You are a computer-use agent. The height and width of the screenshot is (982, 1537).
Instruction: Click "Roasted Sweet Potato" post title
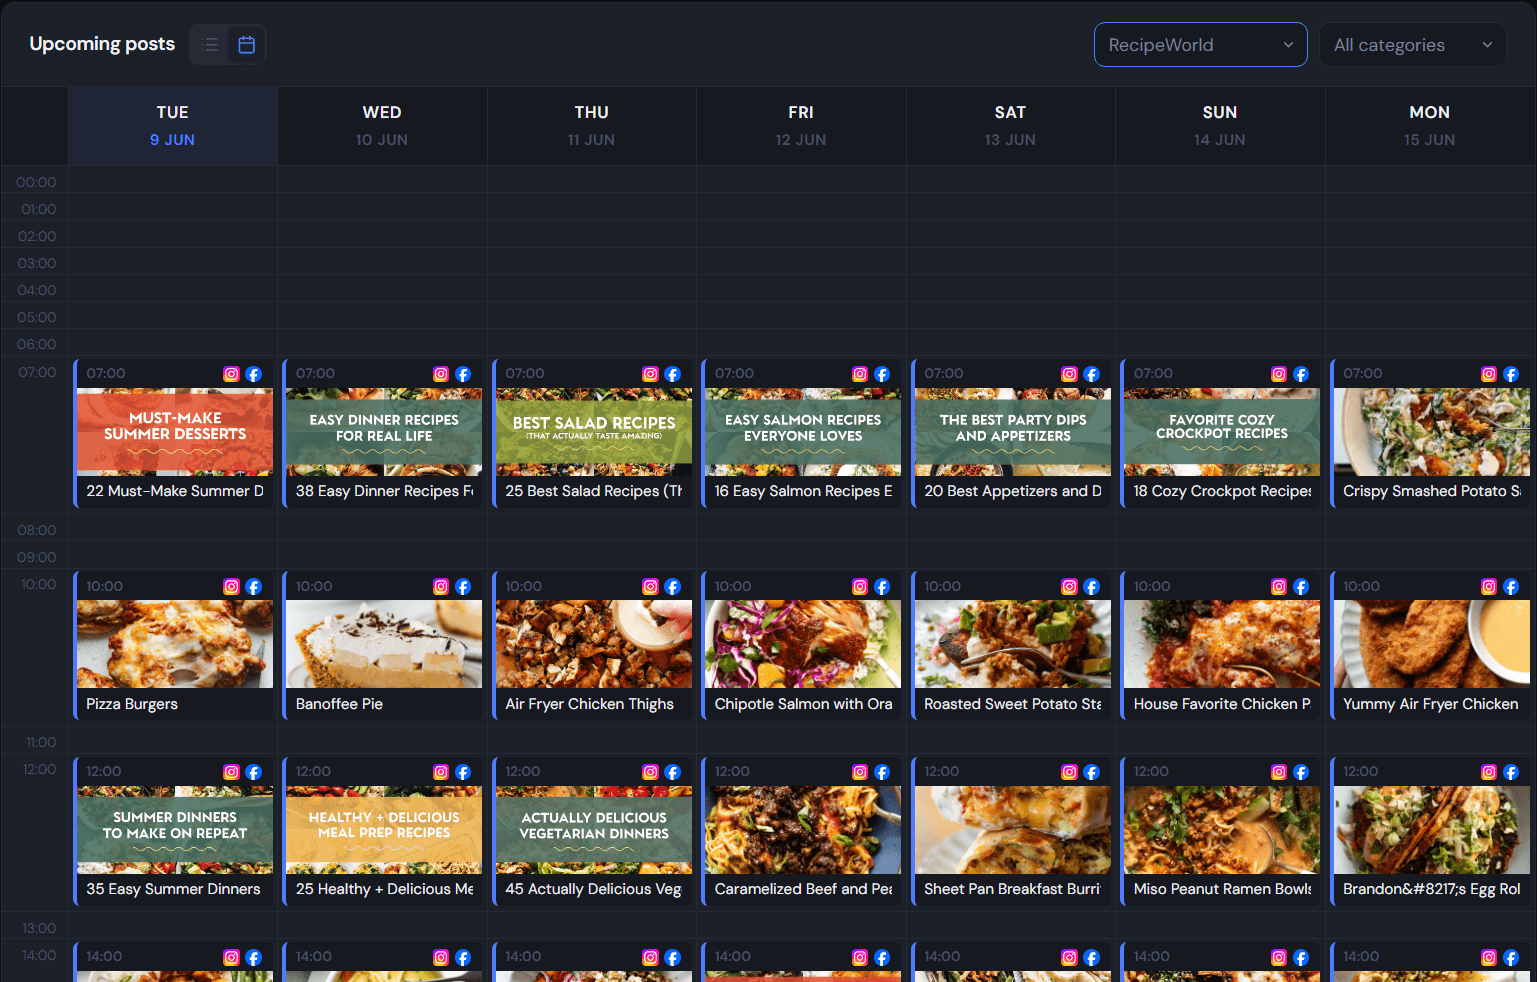pyautogui.click(x=1013, y=704)
